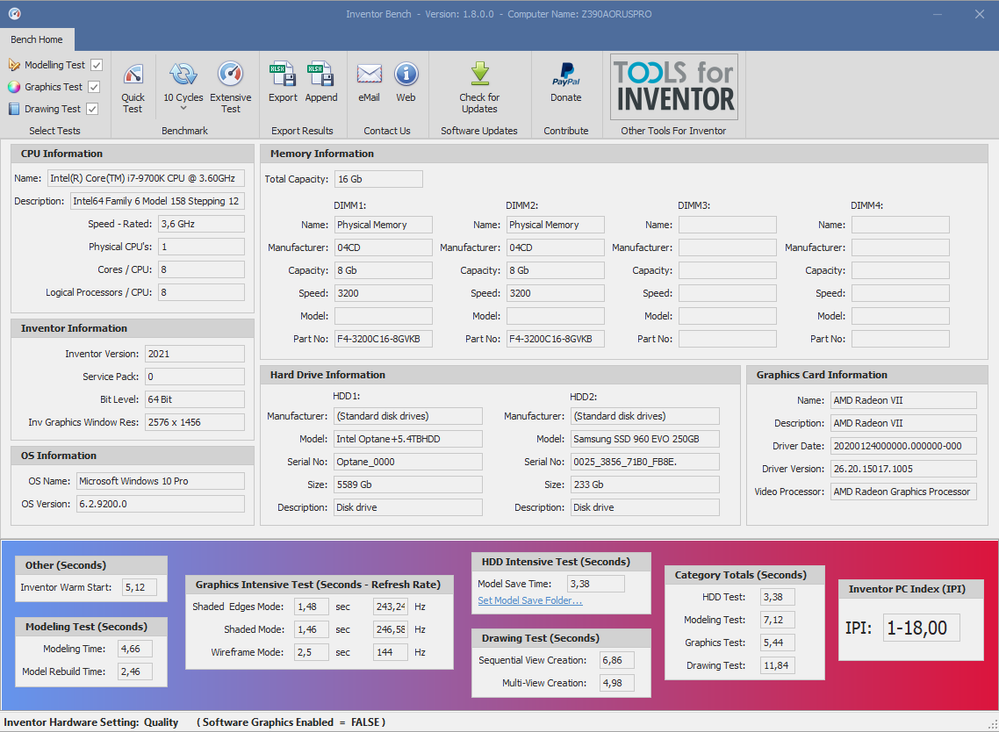Select the Multi-View Creation value

(x=617, y=683)
